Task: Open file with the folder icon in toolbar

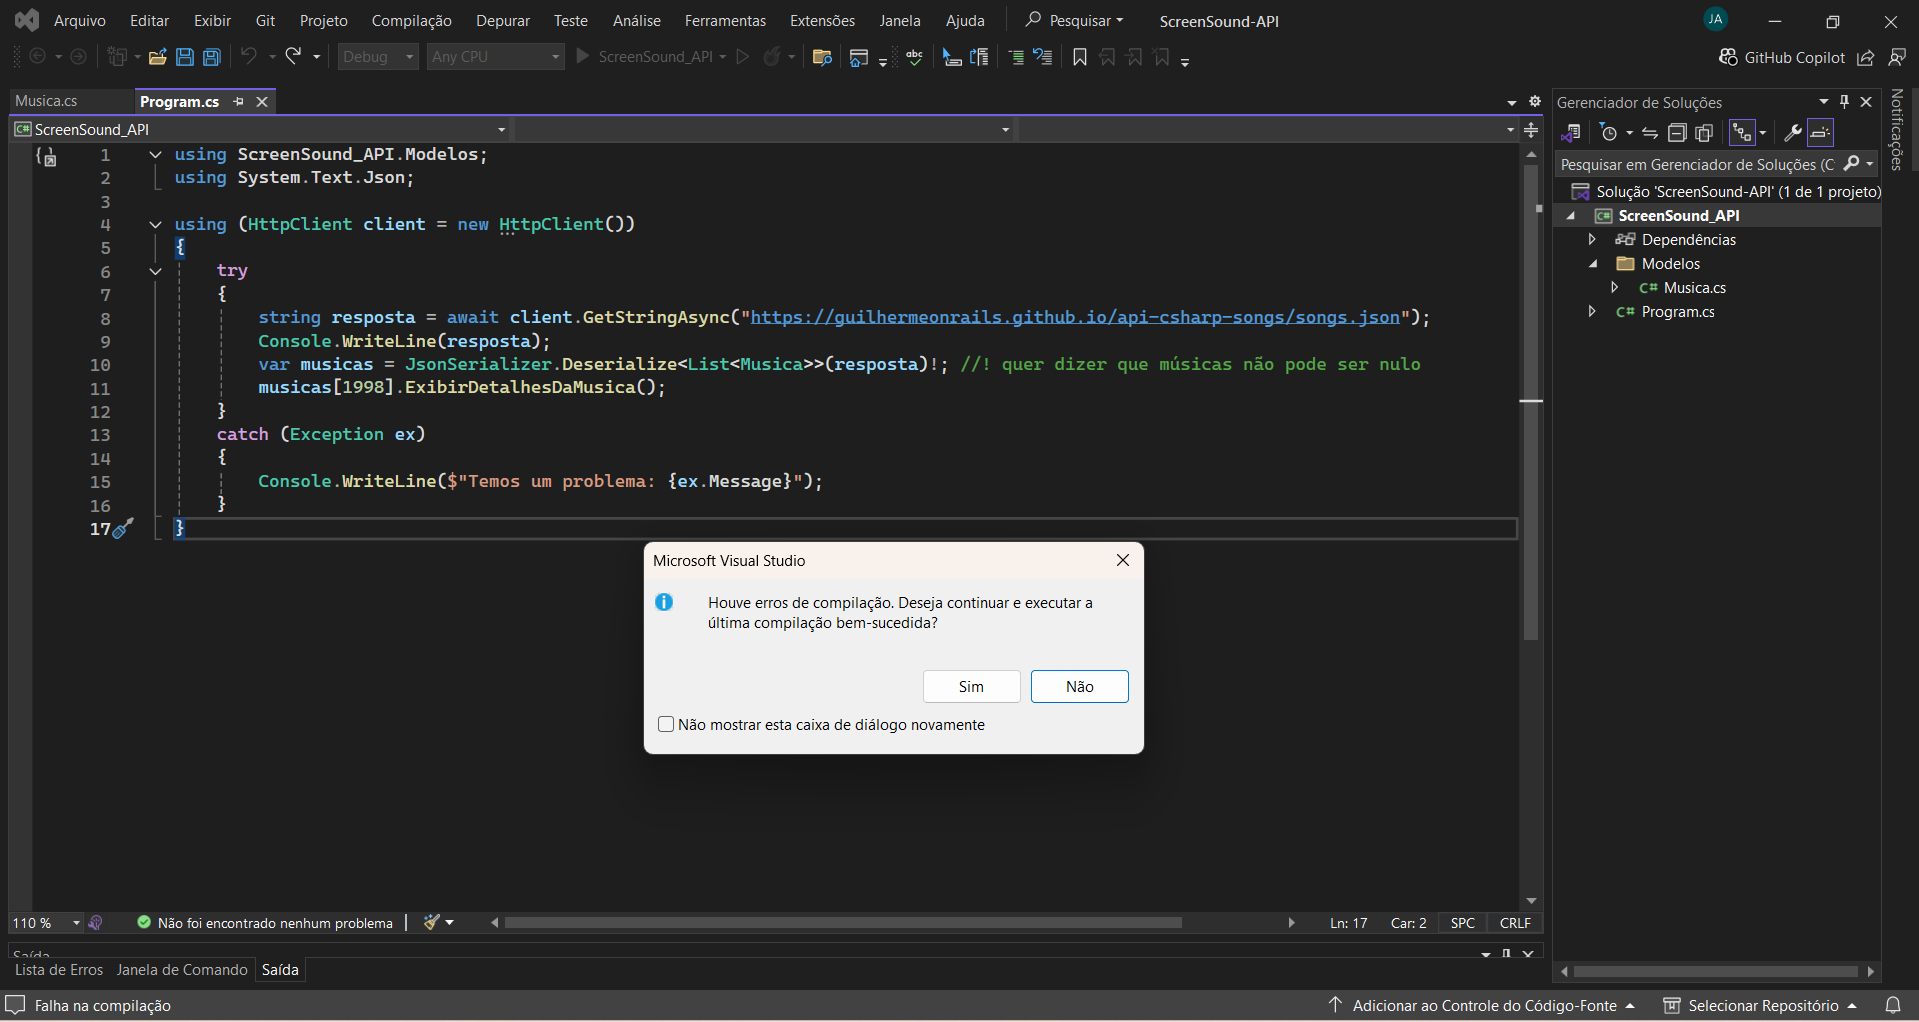Action: pos(157,57)
